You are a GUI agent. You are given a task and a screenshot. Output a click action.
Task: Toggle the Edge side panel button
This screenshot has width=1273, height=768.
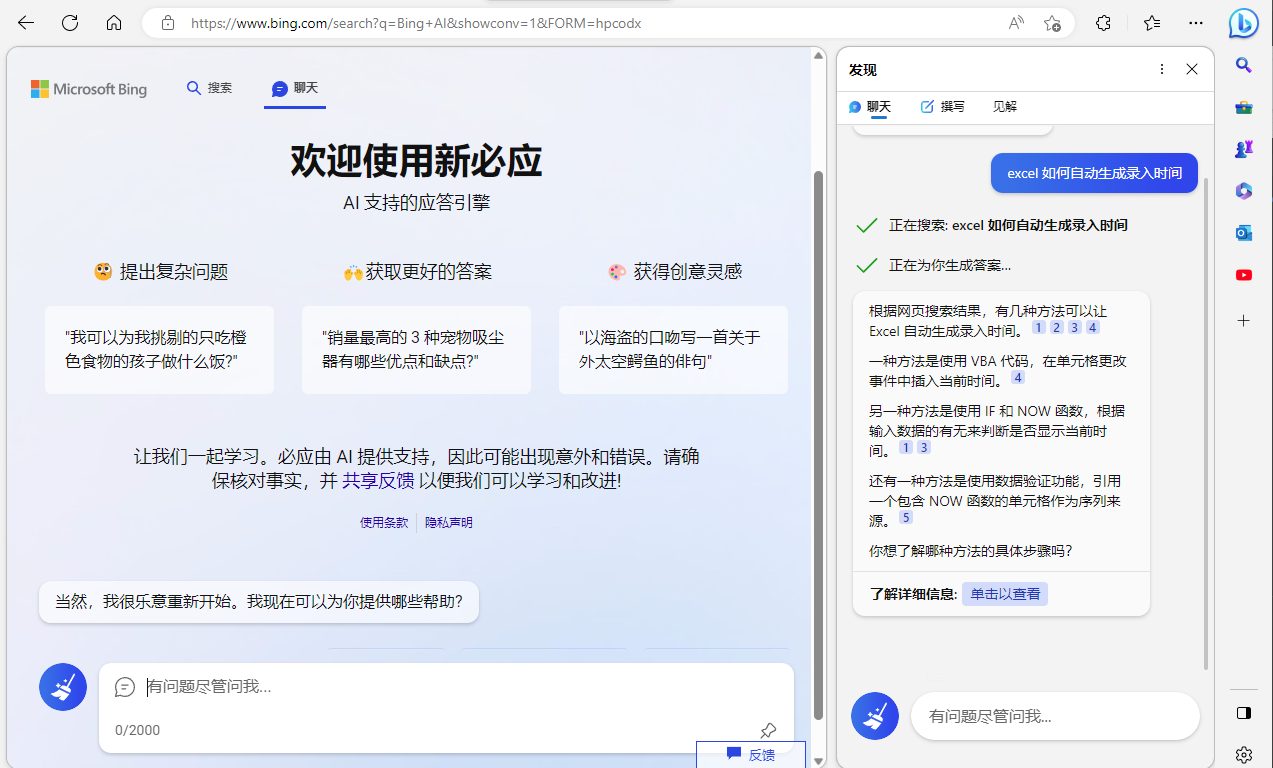(1243, 713)
